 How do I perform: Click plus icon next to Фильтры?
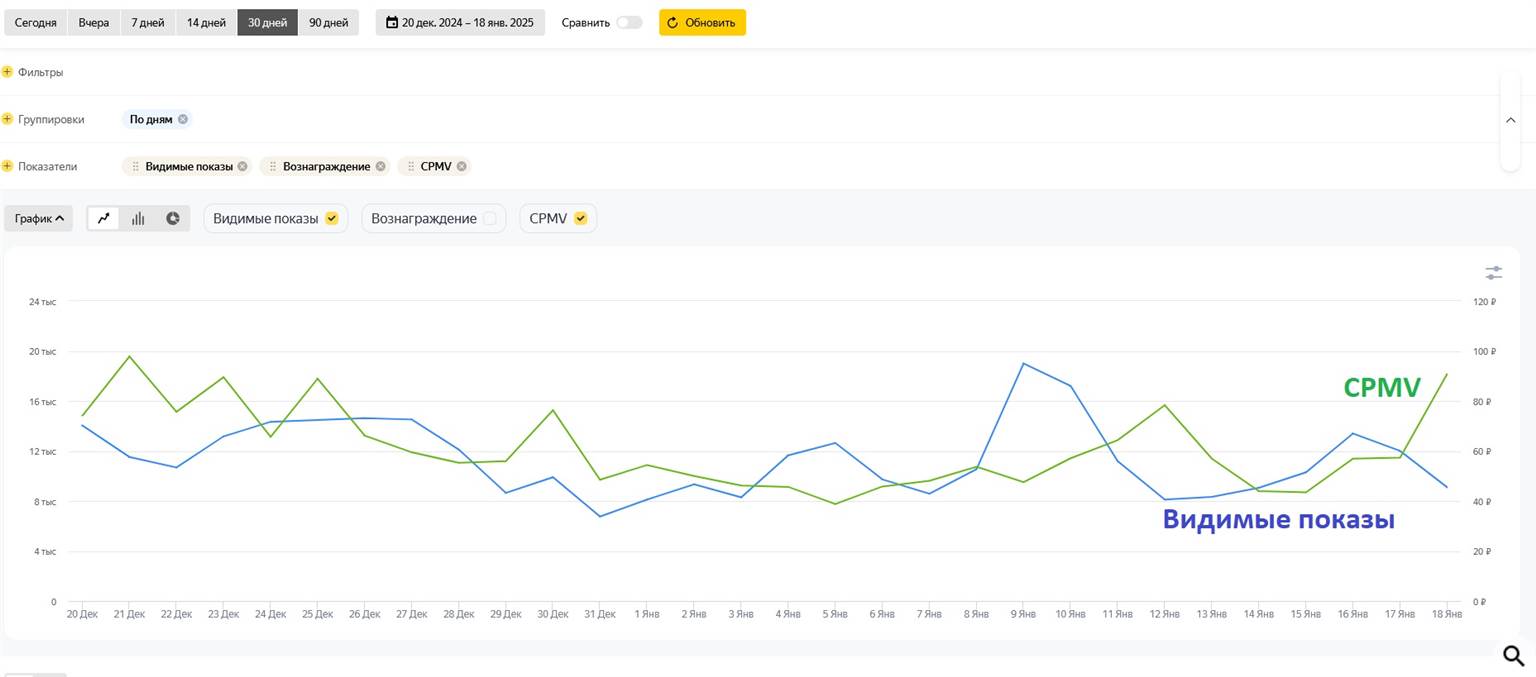pos(7,72)
